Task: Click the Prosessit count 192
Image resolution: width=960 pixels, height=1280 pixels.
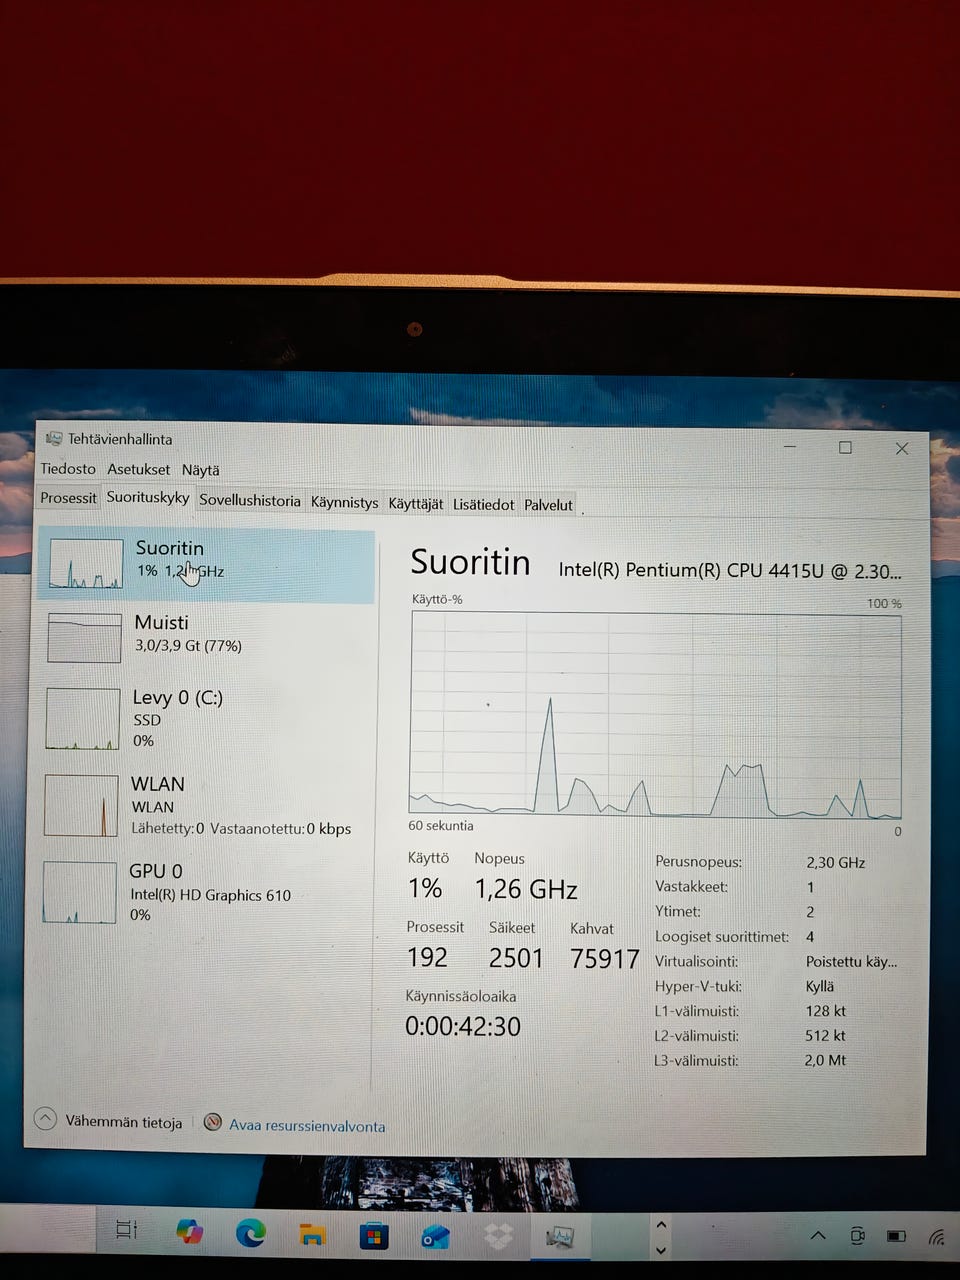Action: [x=427, y=957]
